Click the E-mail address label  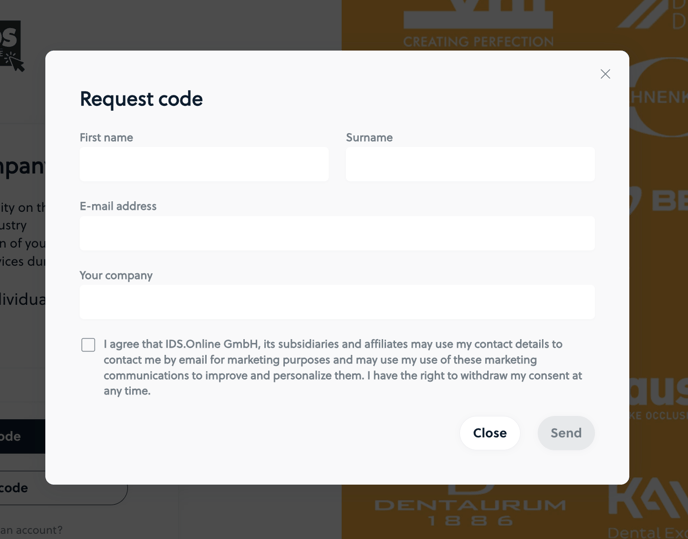[118, 206]
